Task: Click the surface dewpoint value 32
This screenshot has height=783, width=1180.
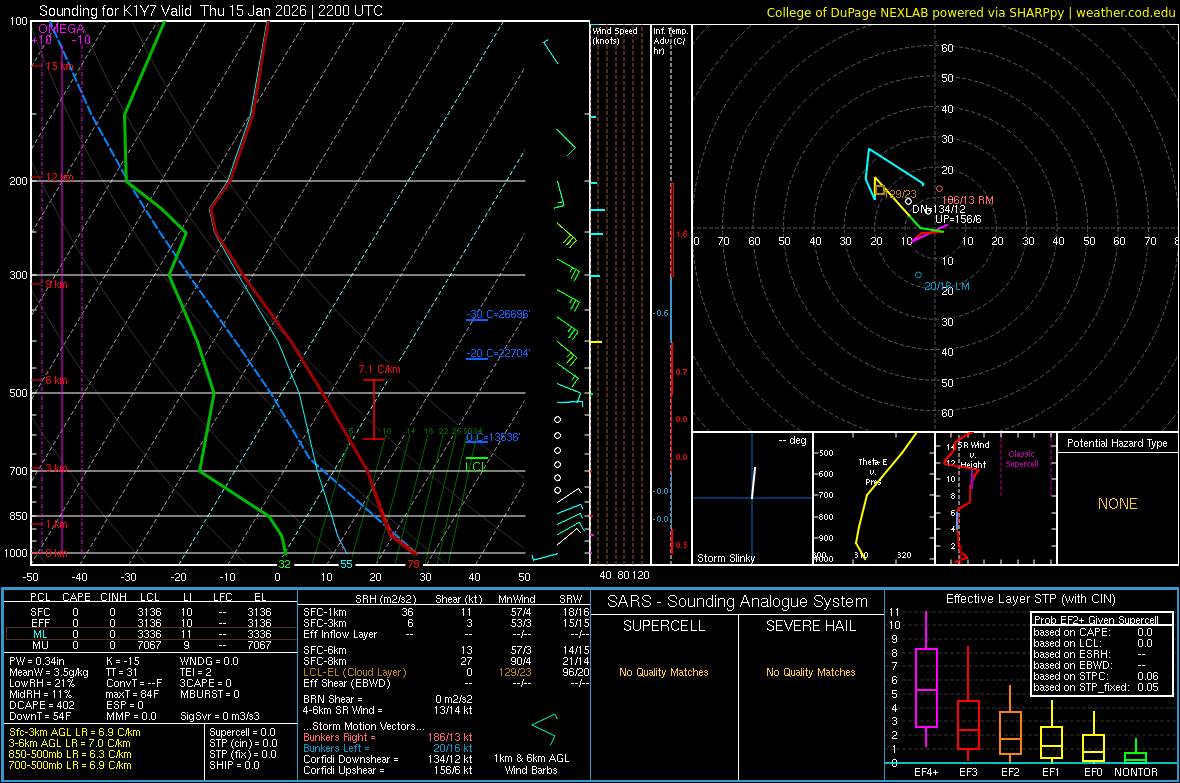Action: tap(284, 564)
